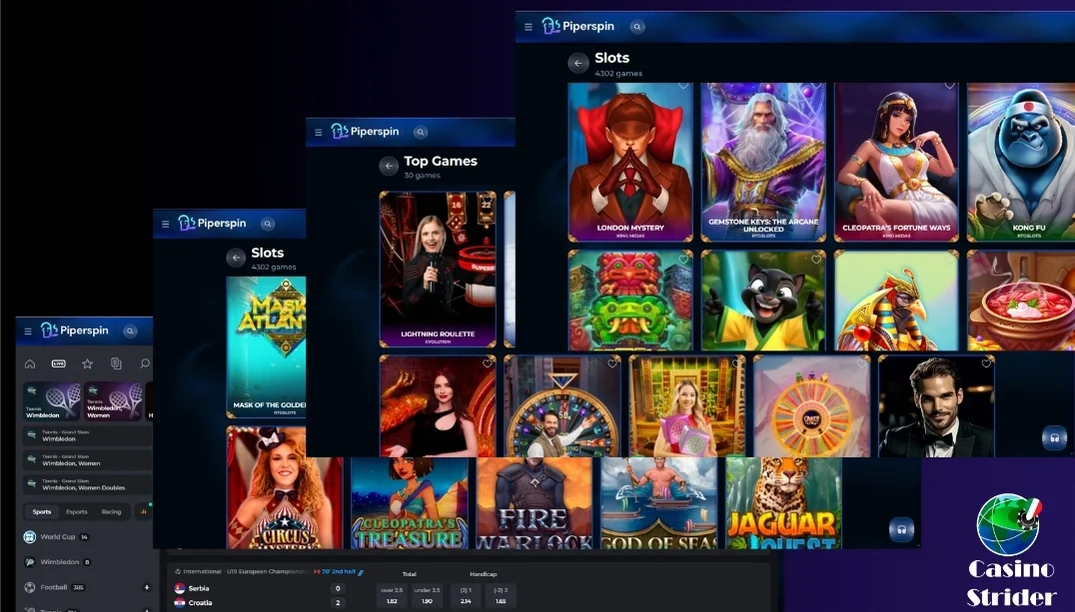The width and height of the screenshot is (1075, 612).
Task: Open support headset button near Jaguar Quest
Action: click(x=902, y=529)
